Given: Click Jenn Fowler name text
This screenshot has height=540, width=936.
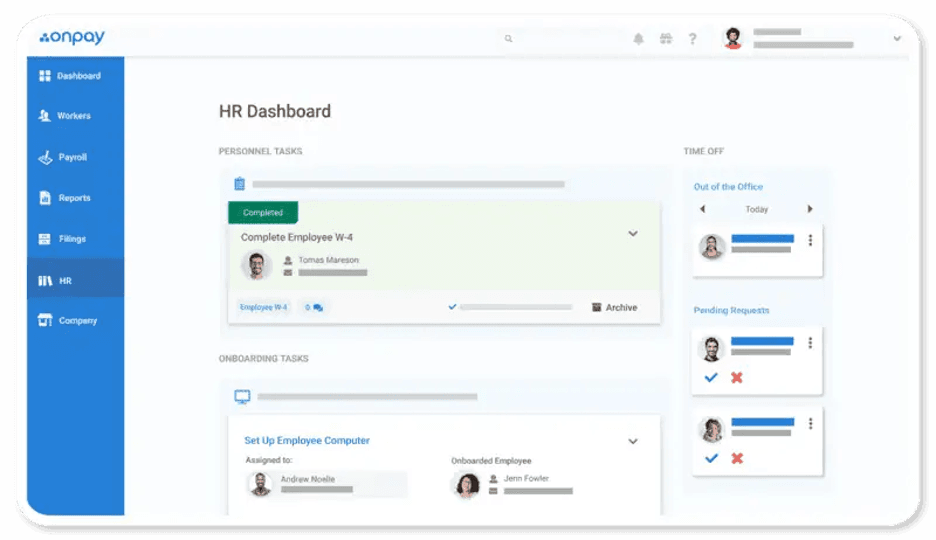Looking at the screenshot, I should [526, 479].
